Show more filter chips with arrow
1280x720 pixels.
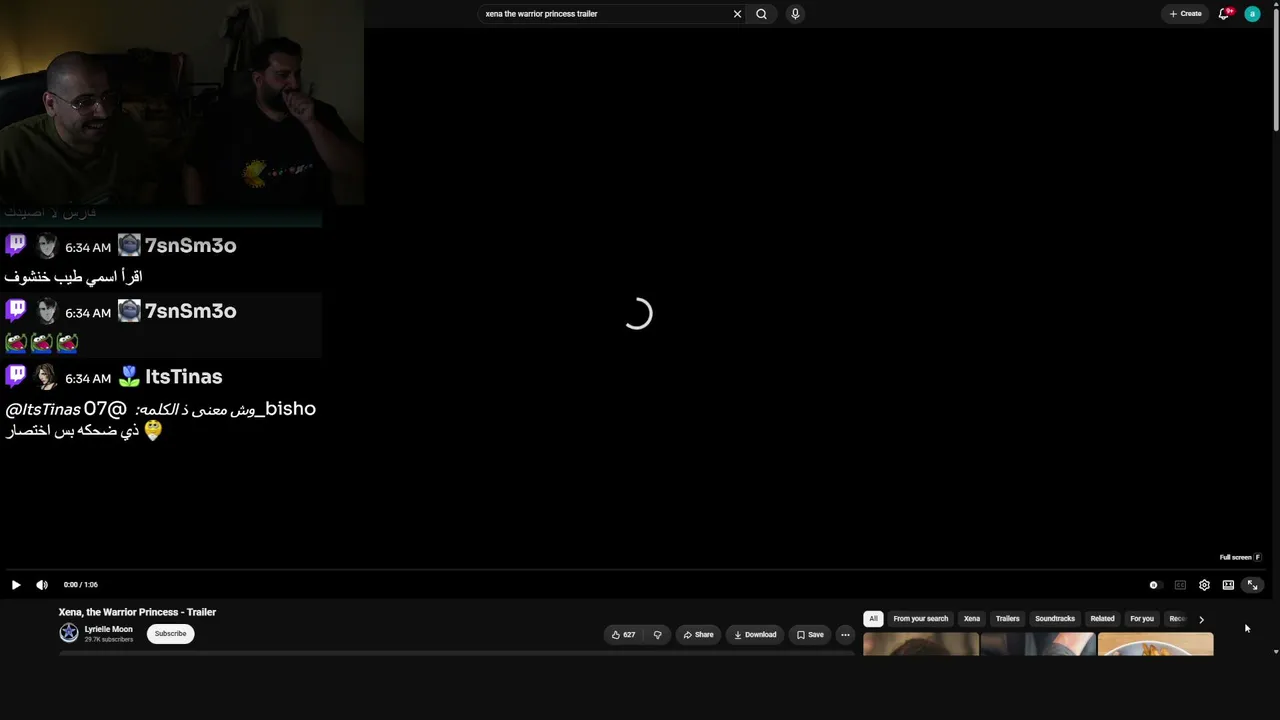[1201, 619]
